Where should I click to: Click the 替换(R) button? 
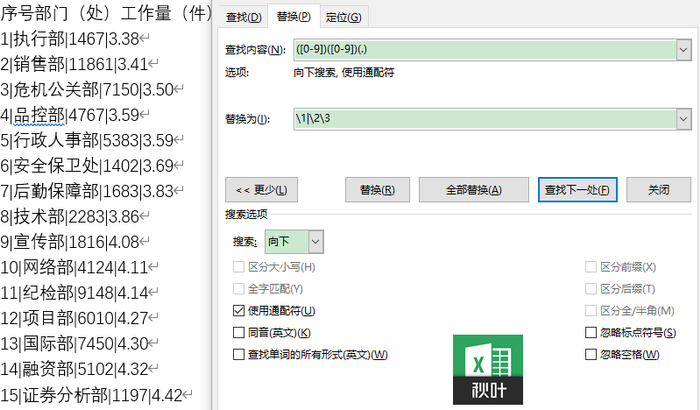tap(377, 190)
